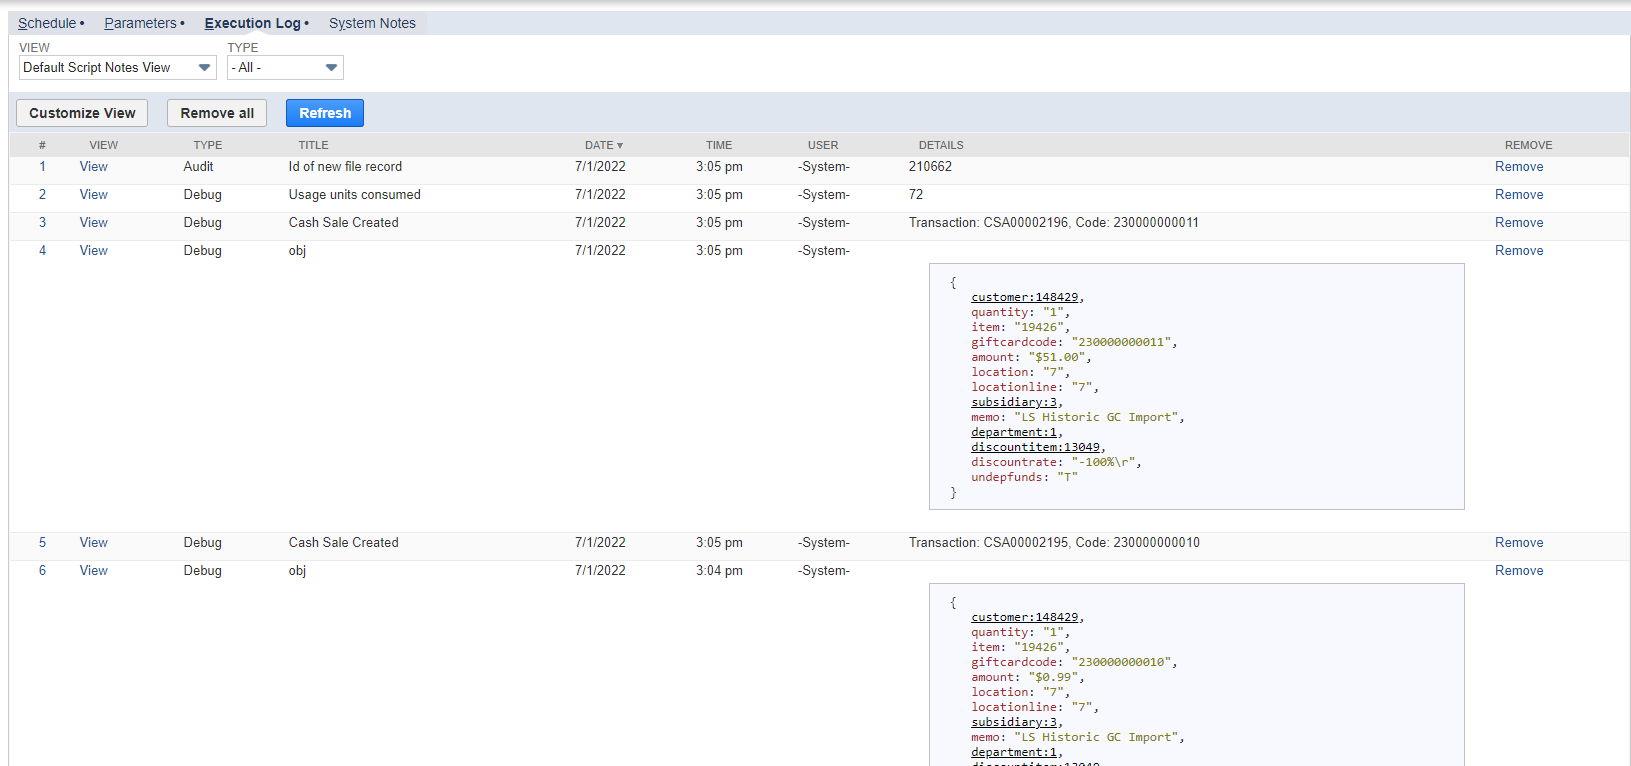
Task: Click the Customize View button
Action: [x=82, y=113]
